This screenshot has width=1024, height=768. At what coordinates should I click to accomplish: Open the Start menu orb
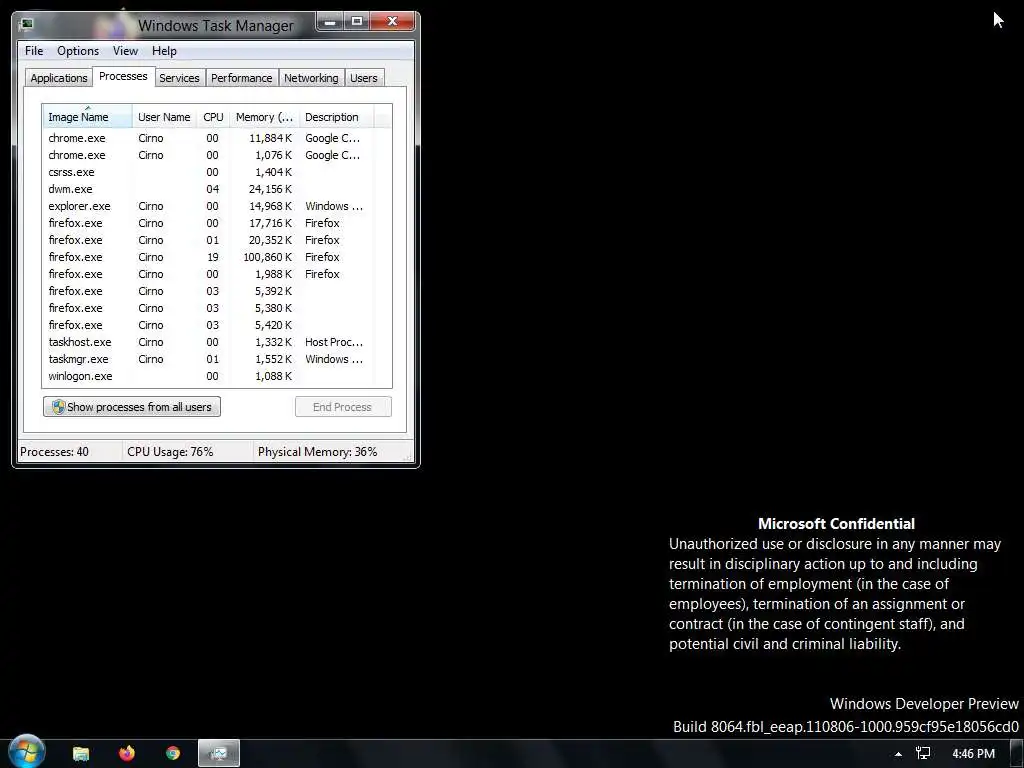26,752
